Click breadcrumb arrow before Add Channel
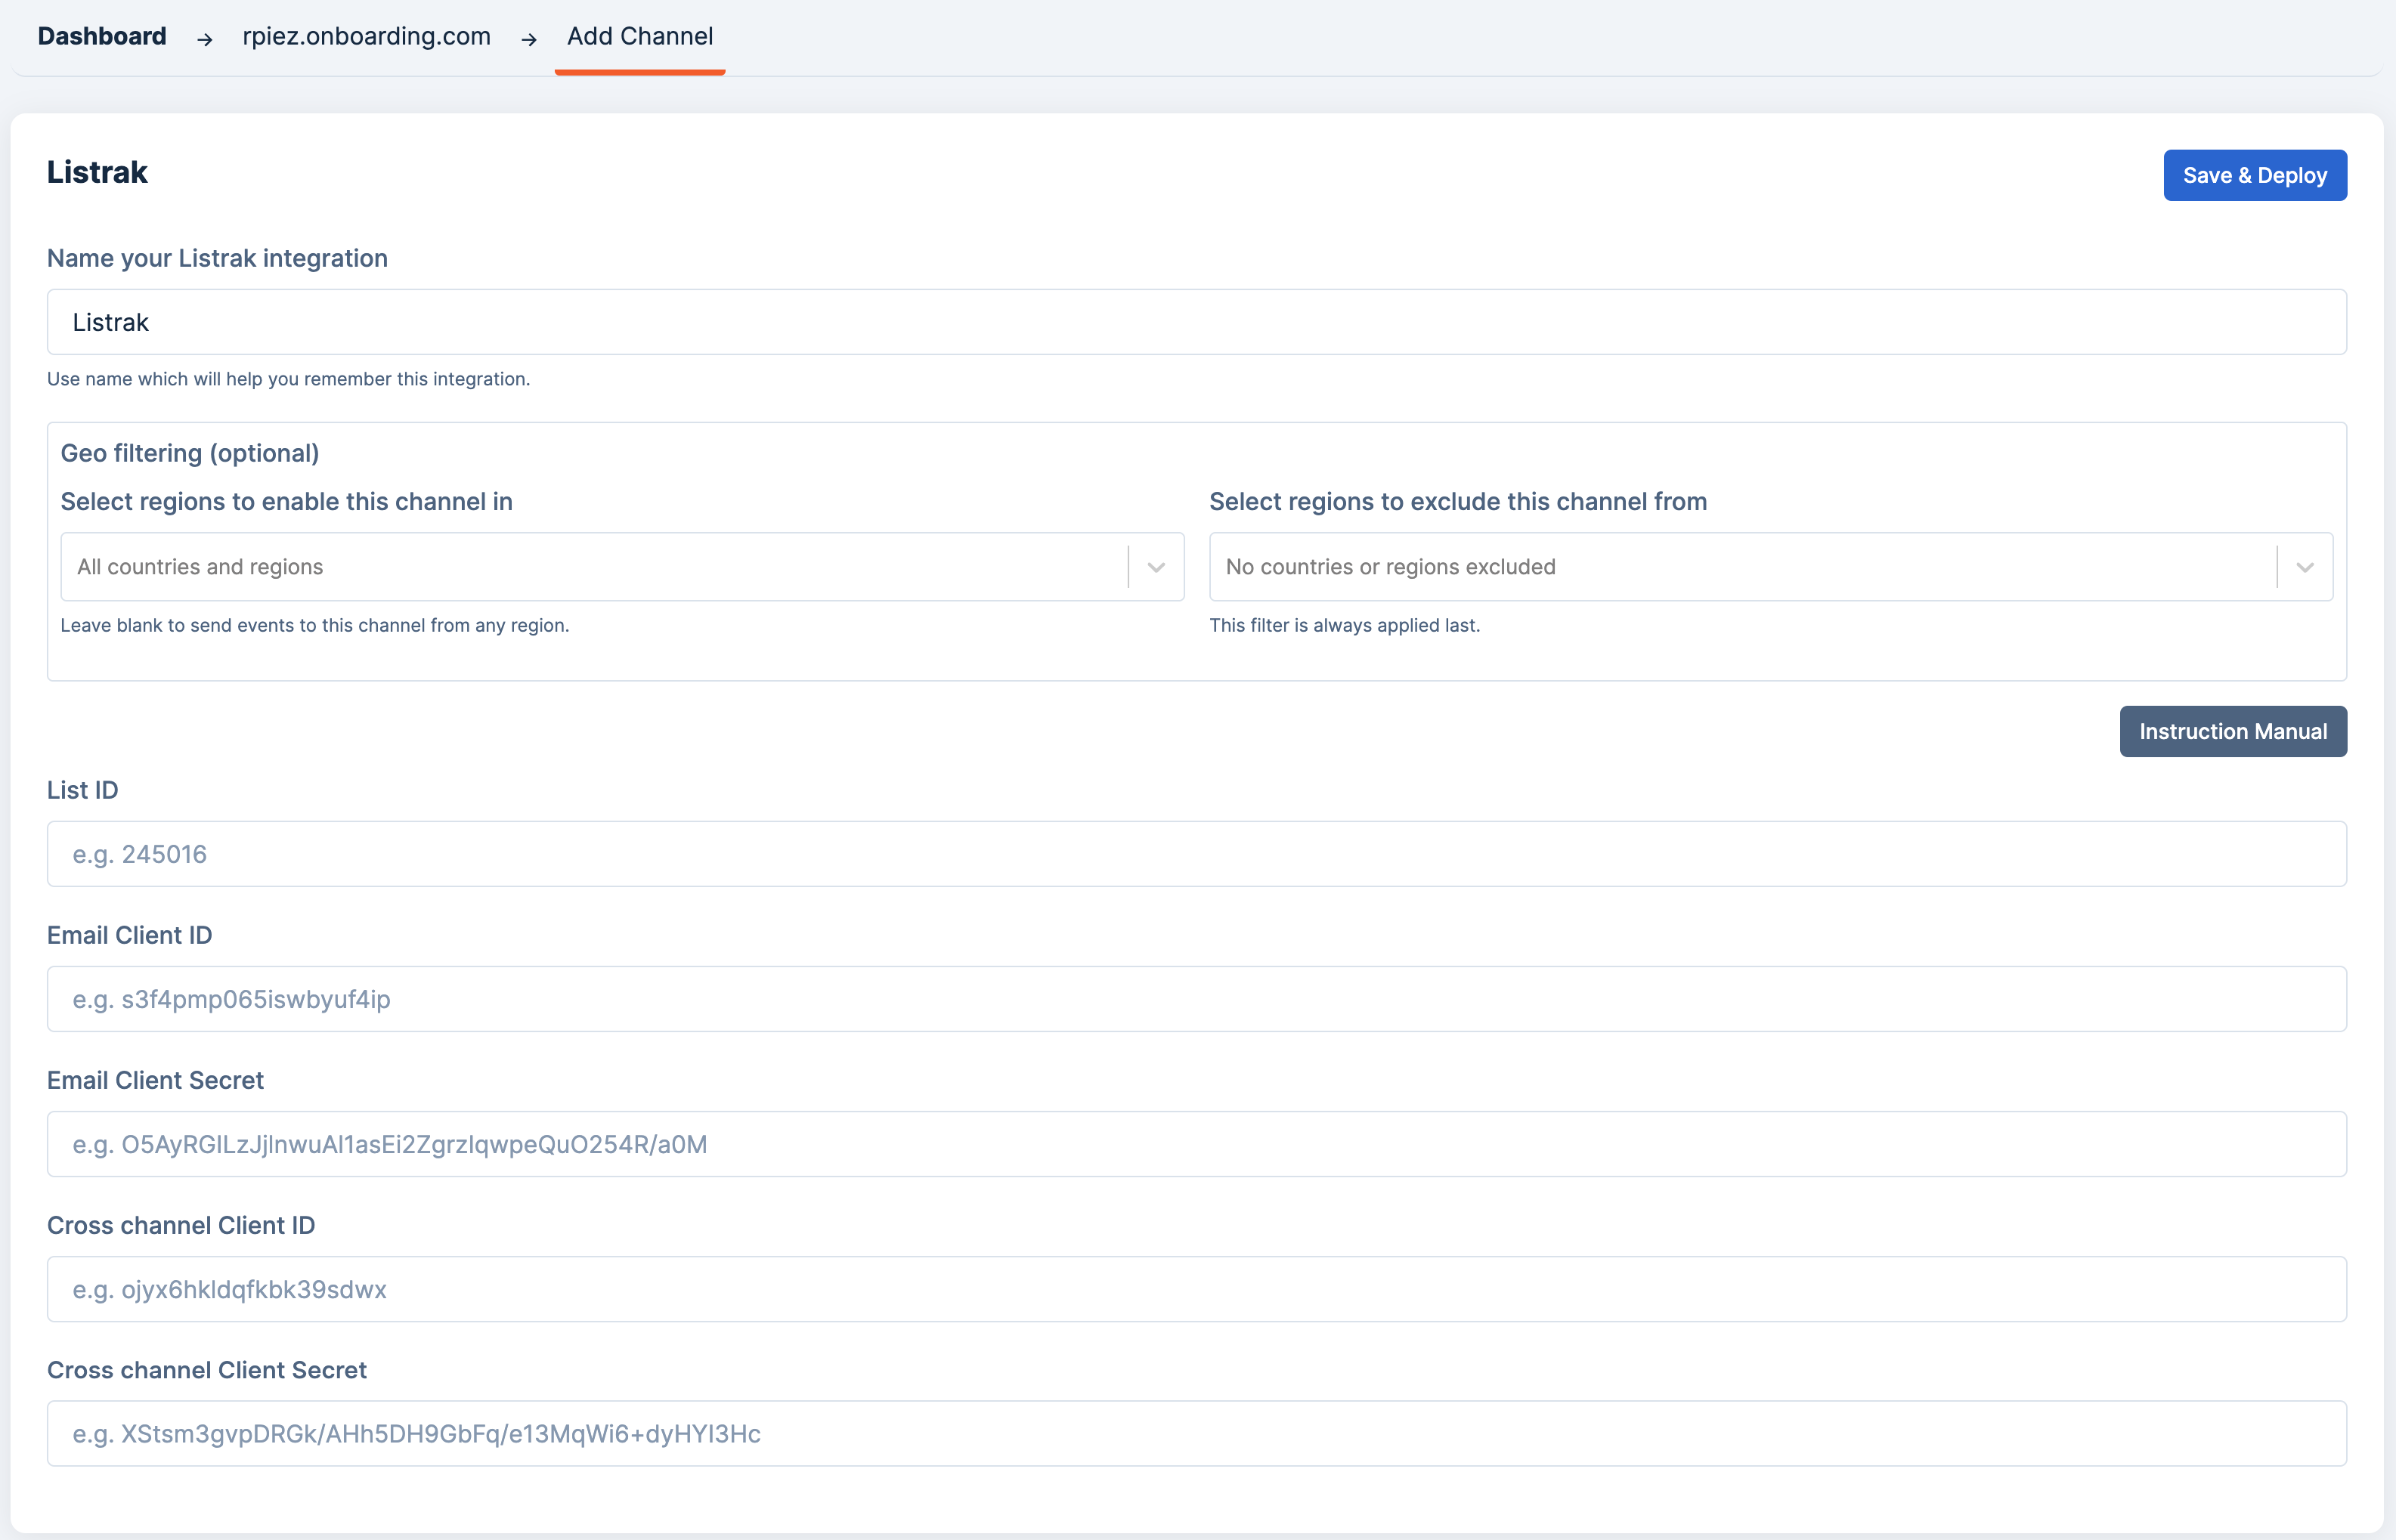The height and width of the screenshot is (1540, 2396). [x=529, y=39]
